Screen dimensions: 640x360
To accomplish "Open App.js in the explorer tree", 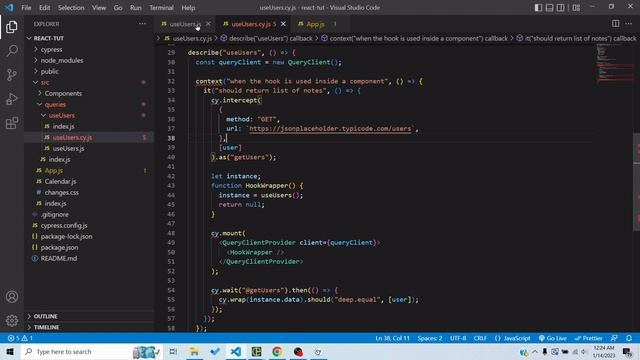I will coord(89,171).
